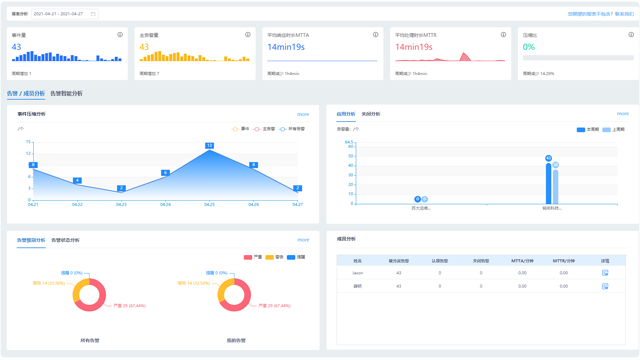The height and width of the screenshot is (360, 640).
Task: Click the orange mini bar chart in the 主告警量 card
Action: point(195,56)
